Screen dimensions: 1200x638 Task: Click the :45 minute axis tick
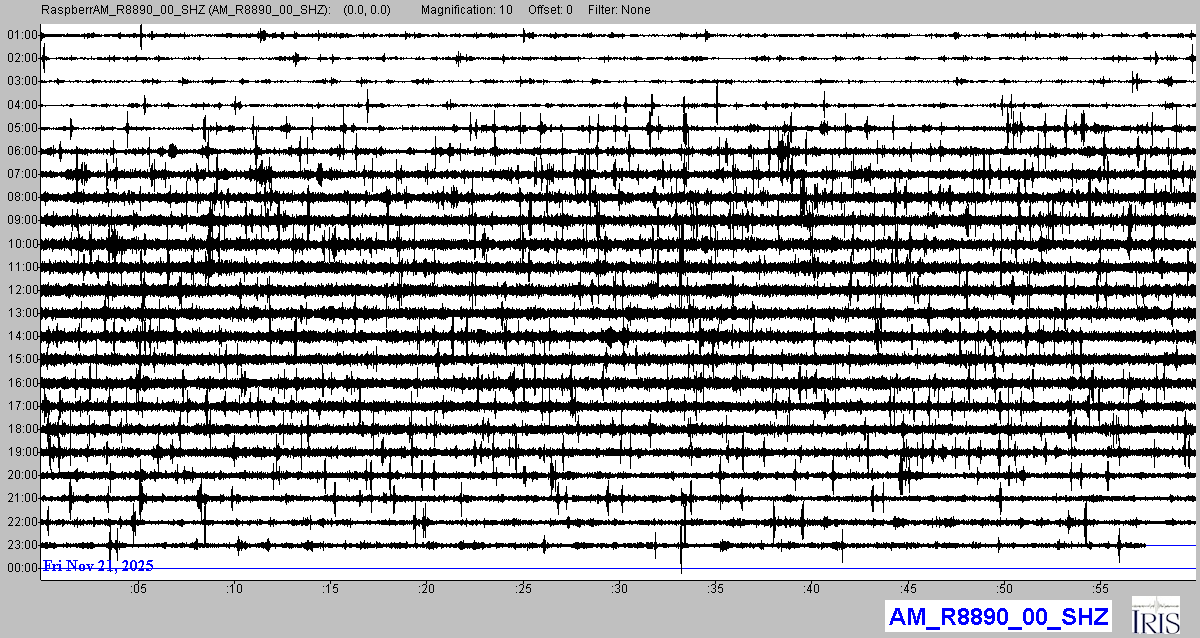[908, 588]
